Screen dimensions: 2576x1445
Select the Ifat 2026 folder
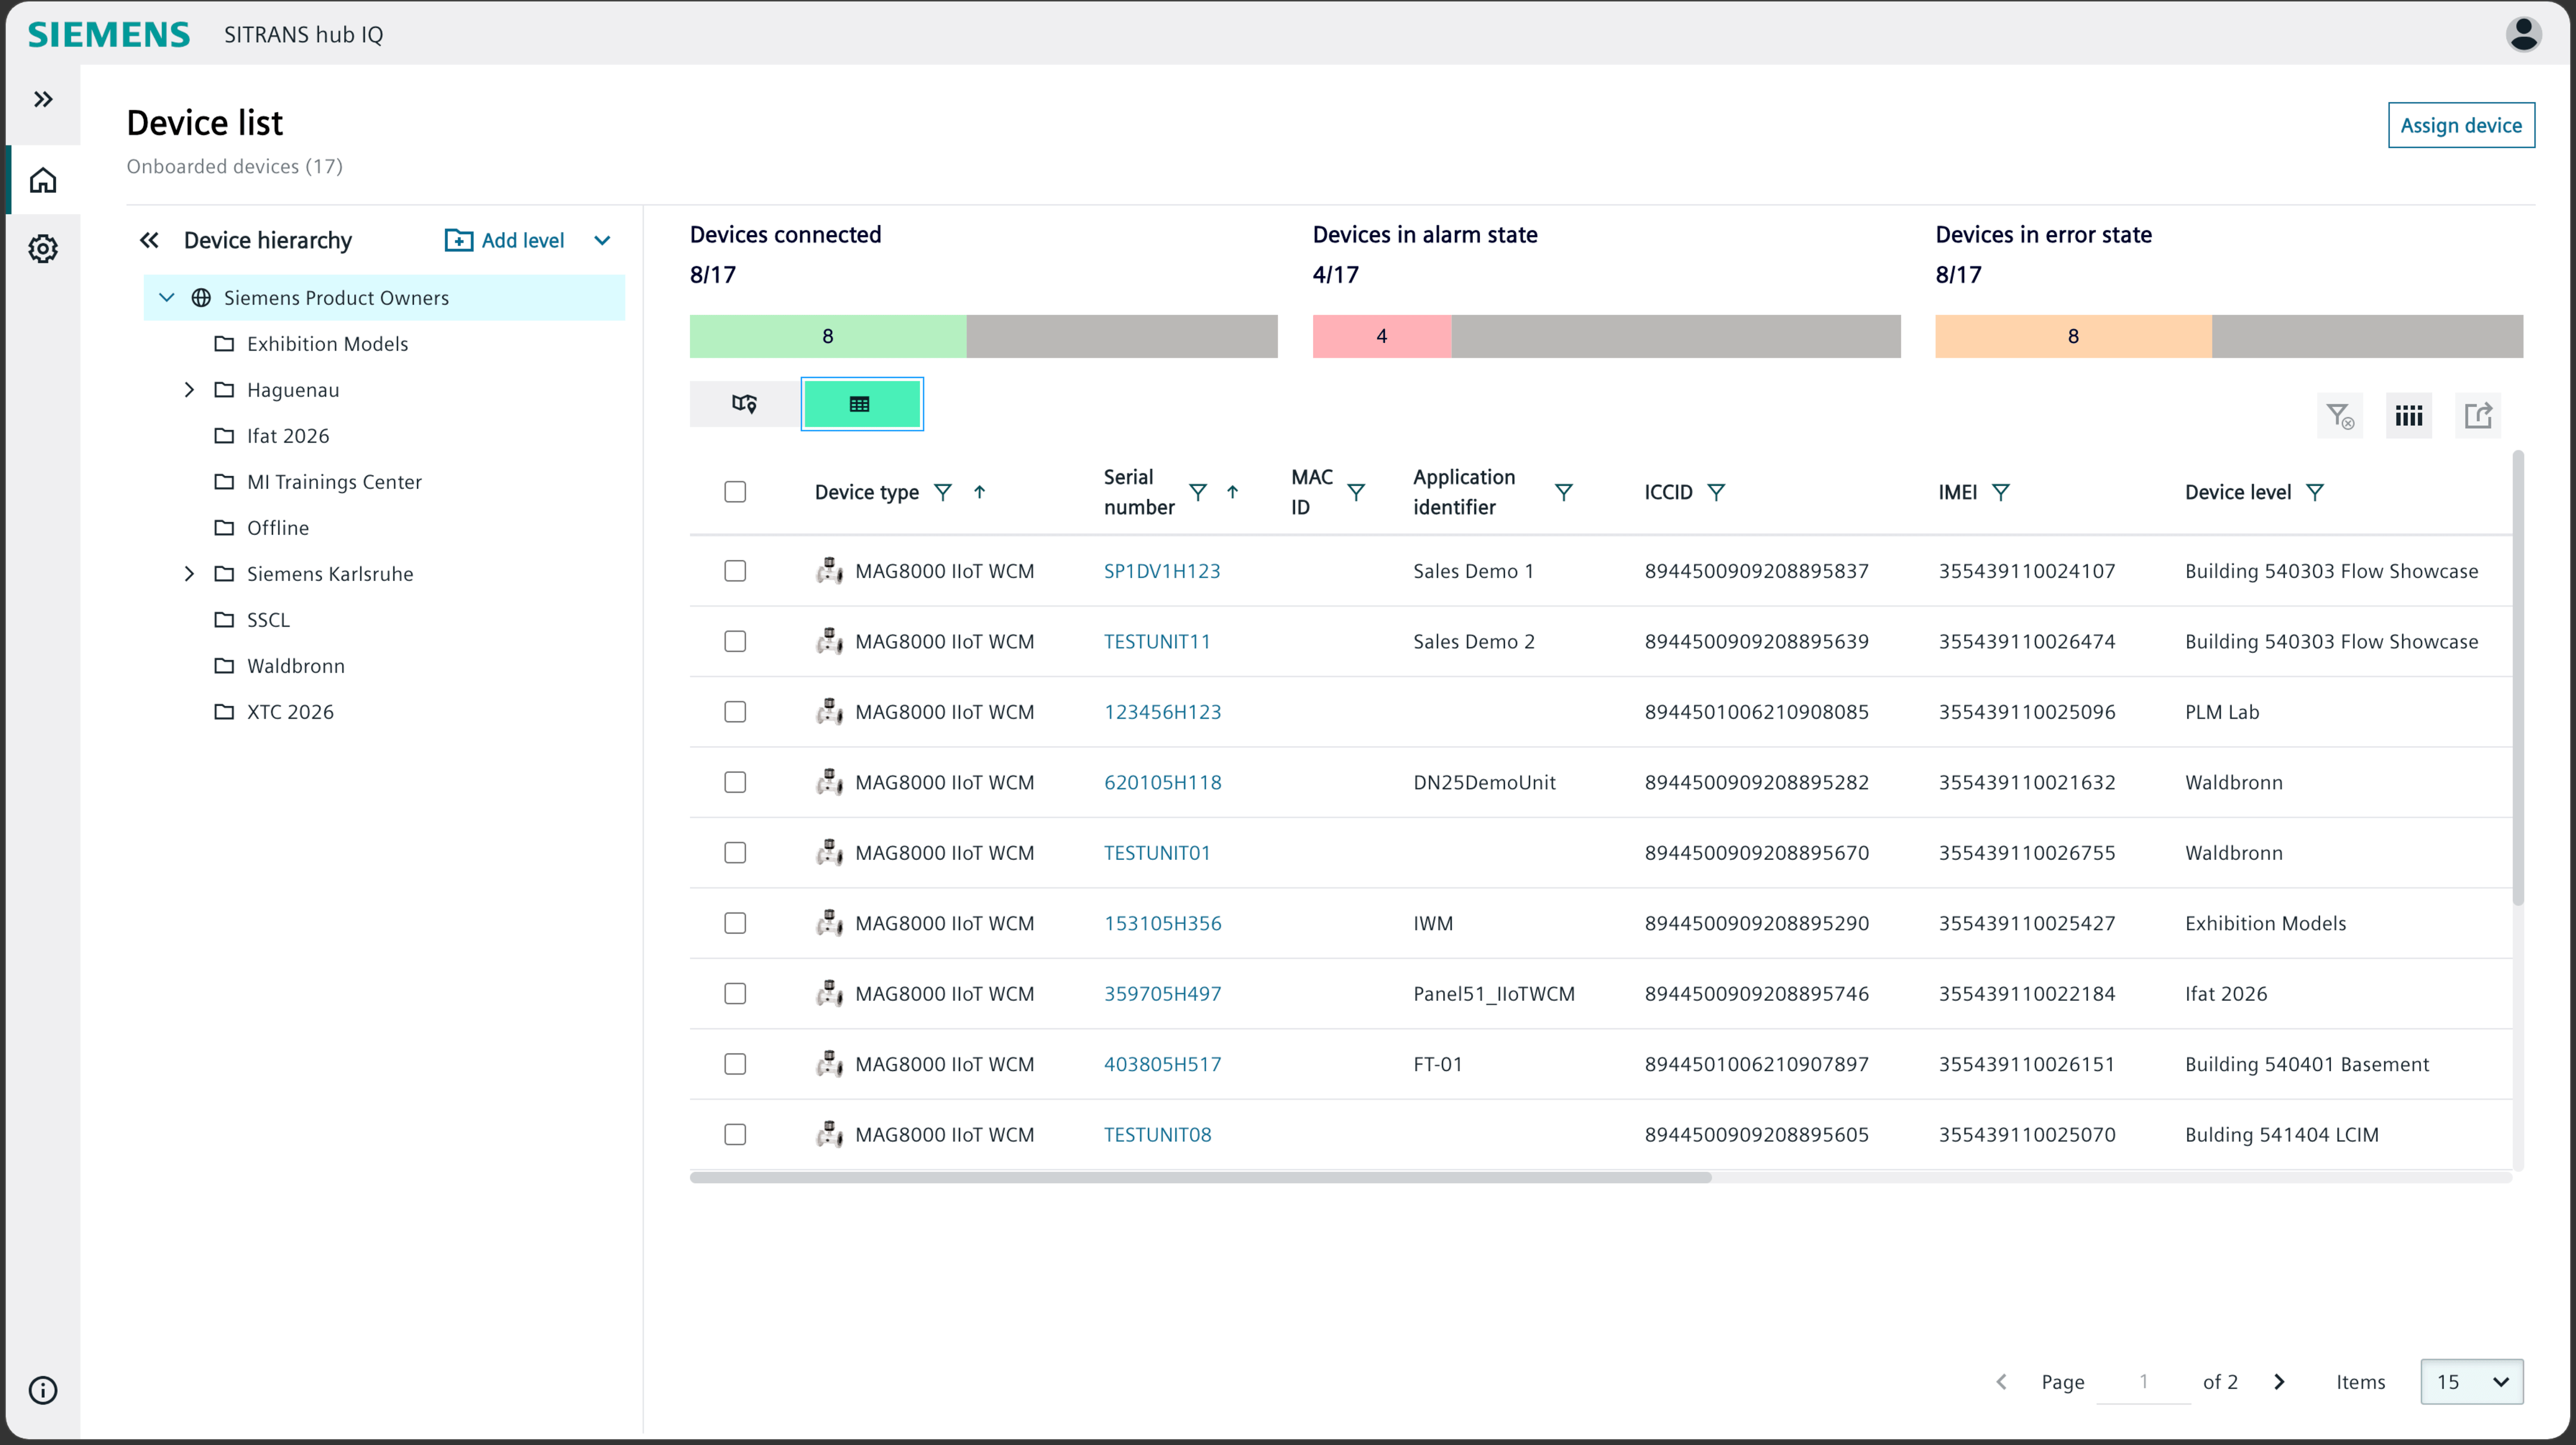288,436
